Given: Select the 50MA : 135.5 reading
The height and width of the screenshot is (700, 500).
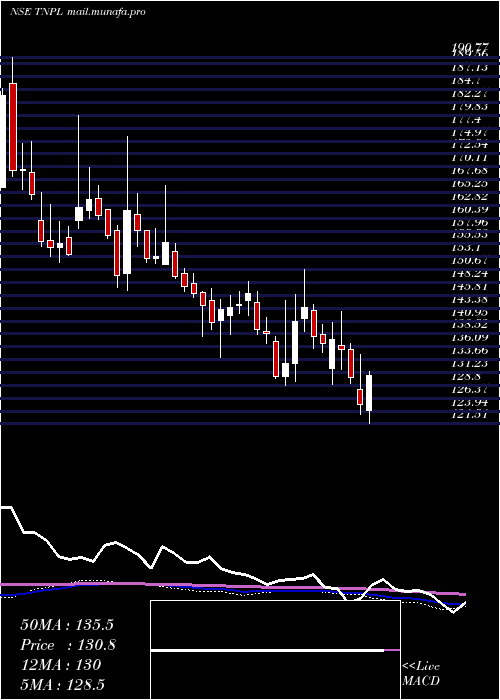Looking at the screenshot, I should click(67, 625).
